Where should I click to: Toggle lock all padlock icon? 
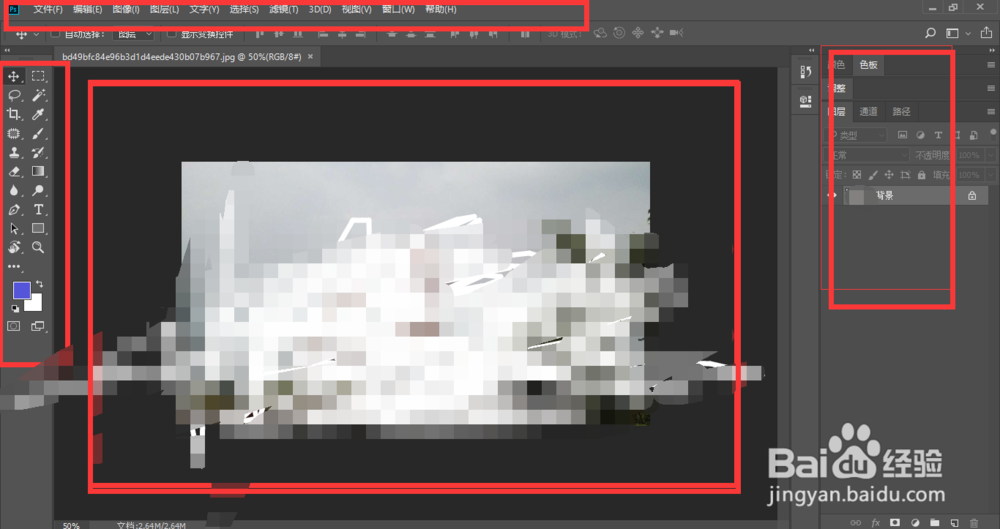point(922,175)
